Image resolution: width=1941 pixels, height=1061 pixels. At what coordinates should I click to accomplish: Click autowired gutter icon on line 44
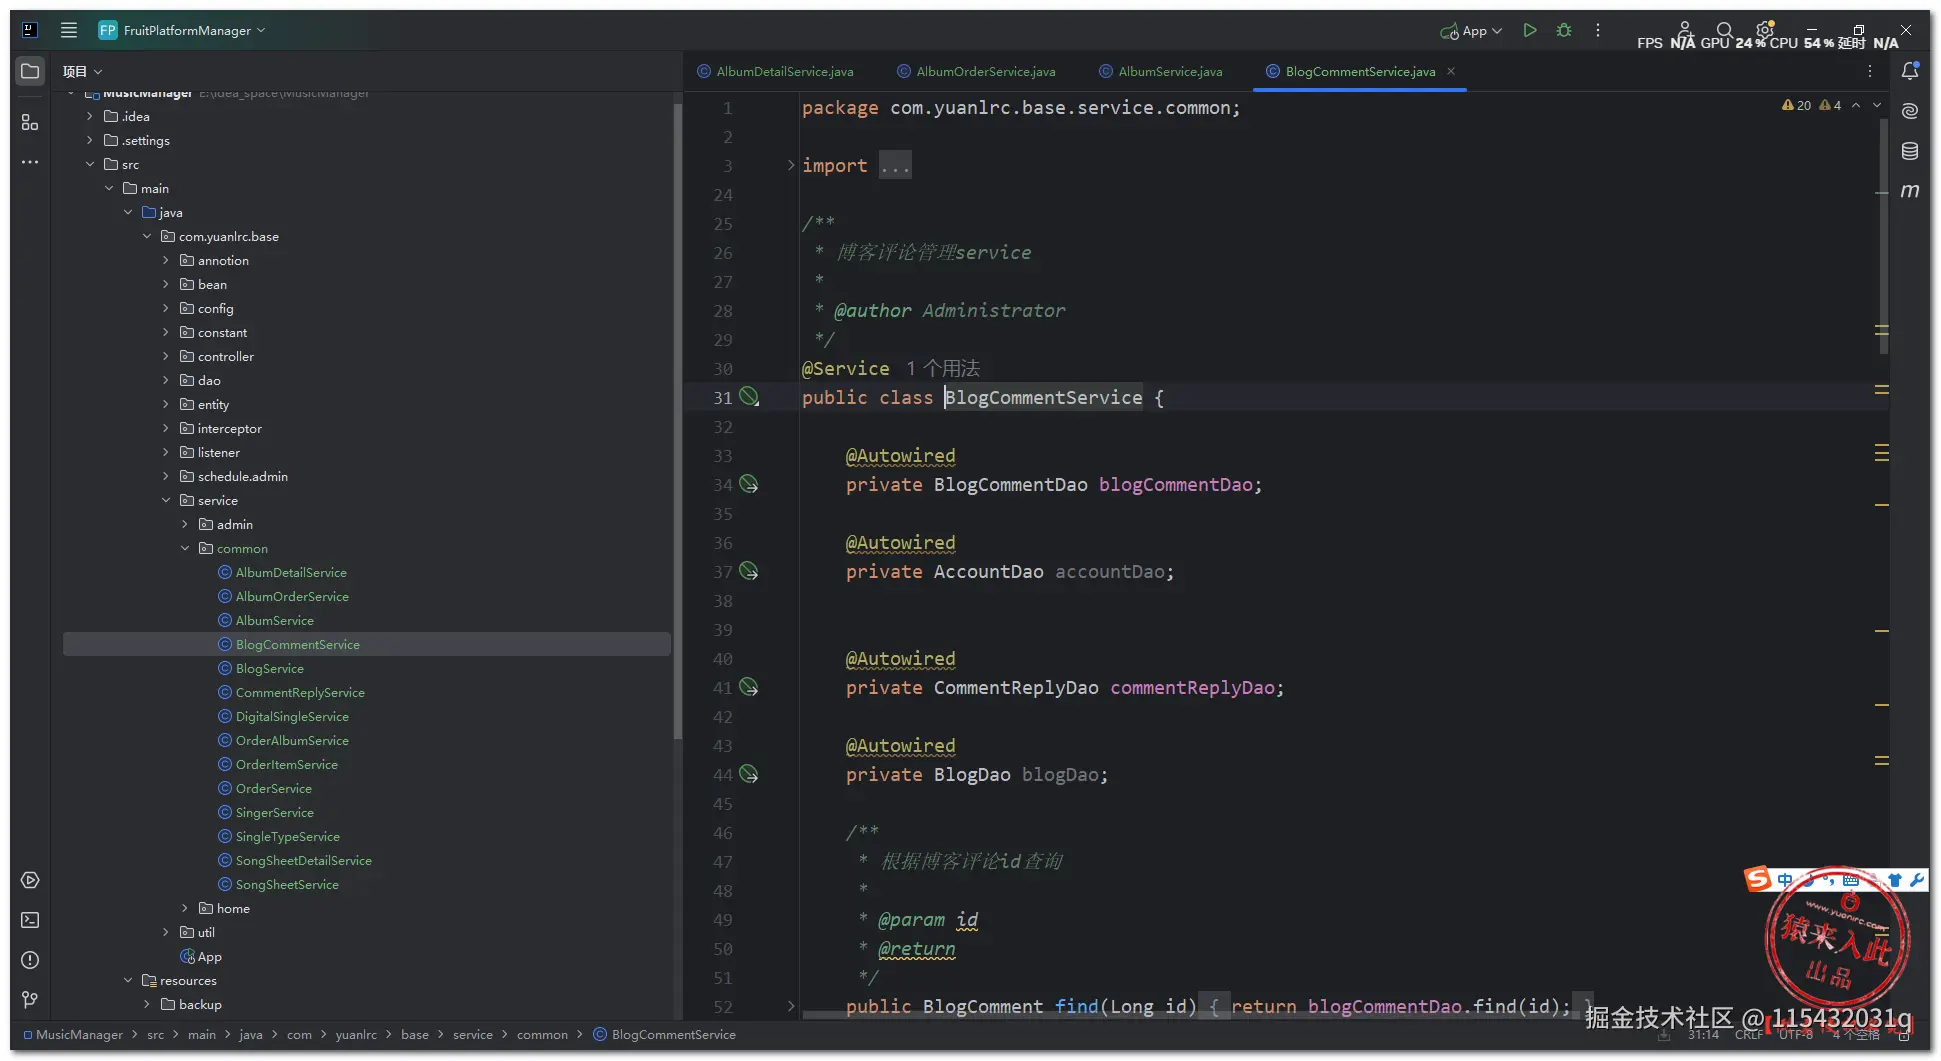click(749, 774)
